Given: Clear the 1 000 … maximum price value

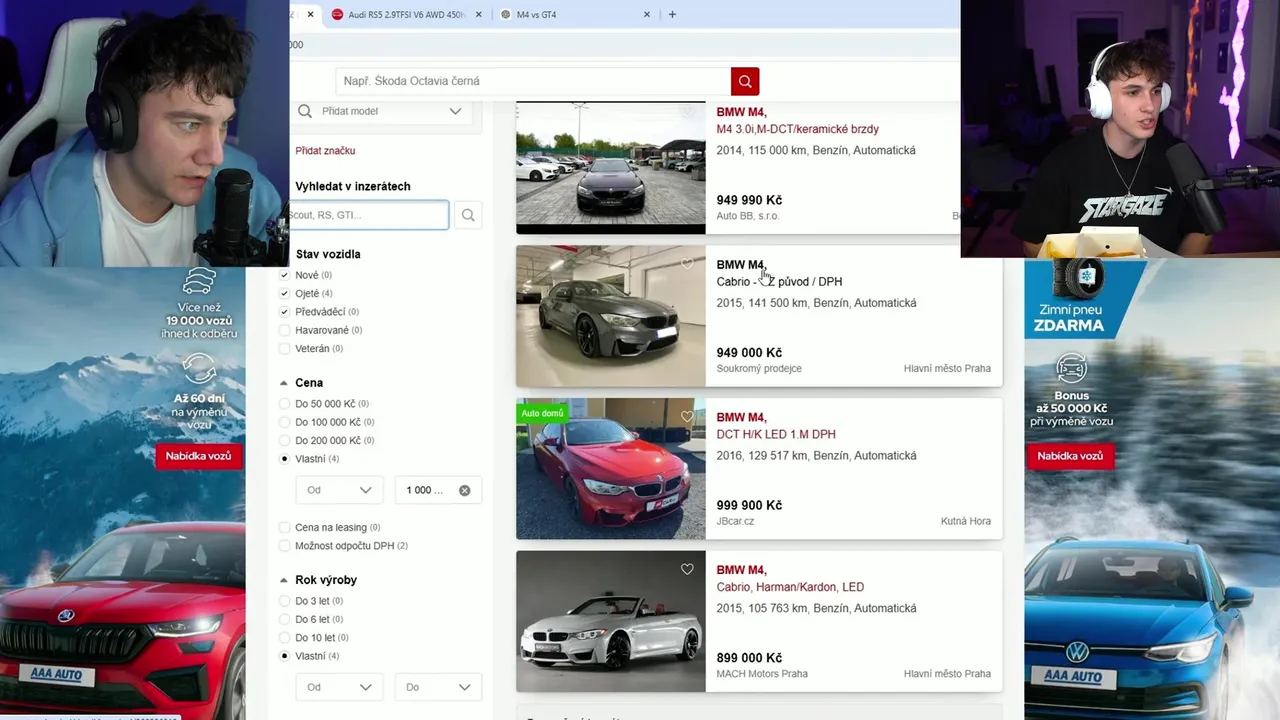Looking at the screenshot, I should coord(464,490).
